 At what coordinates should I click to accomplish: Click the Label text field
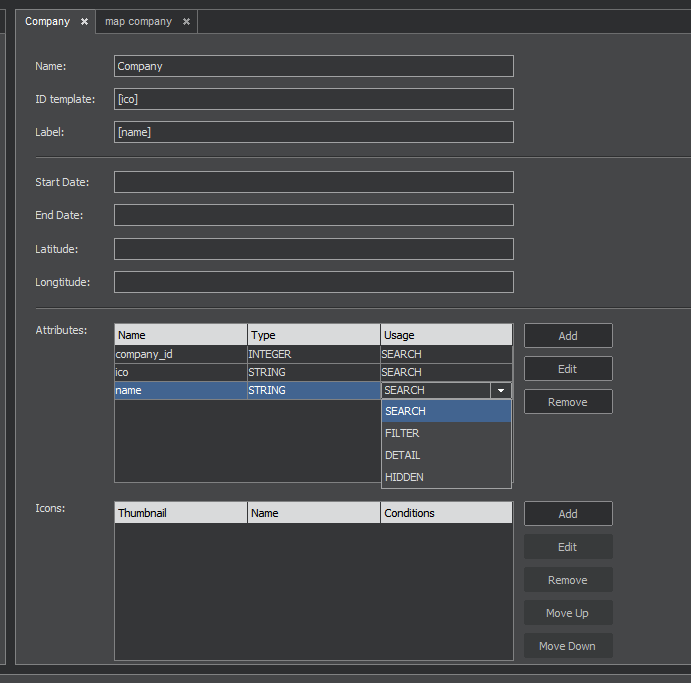[313, 132]
